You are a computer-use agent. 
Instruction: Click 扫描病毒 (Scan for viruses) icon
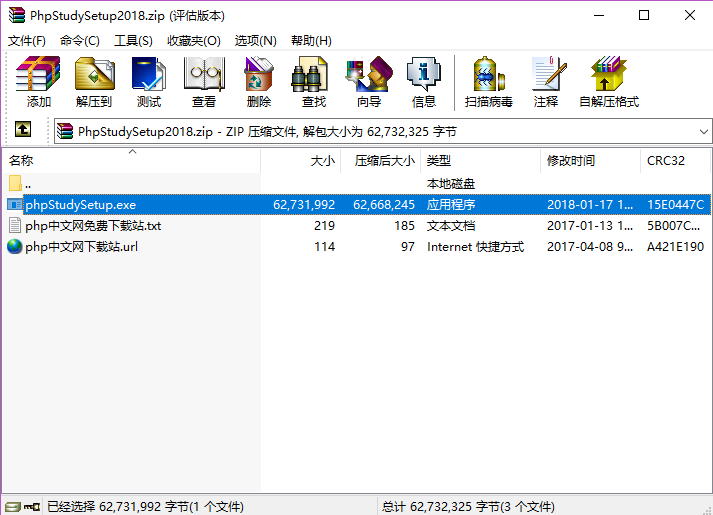pyautogui.click(x=489, y=81)
